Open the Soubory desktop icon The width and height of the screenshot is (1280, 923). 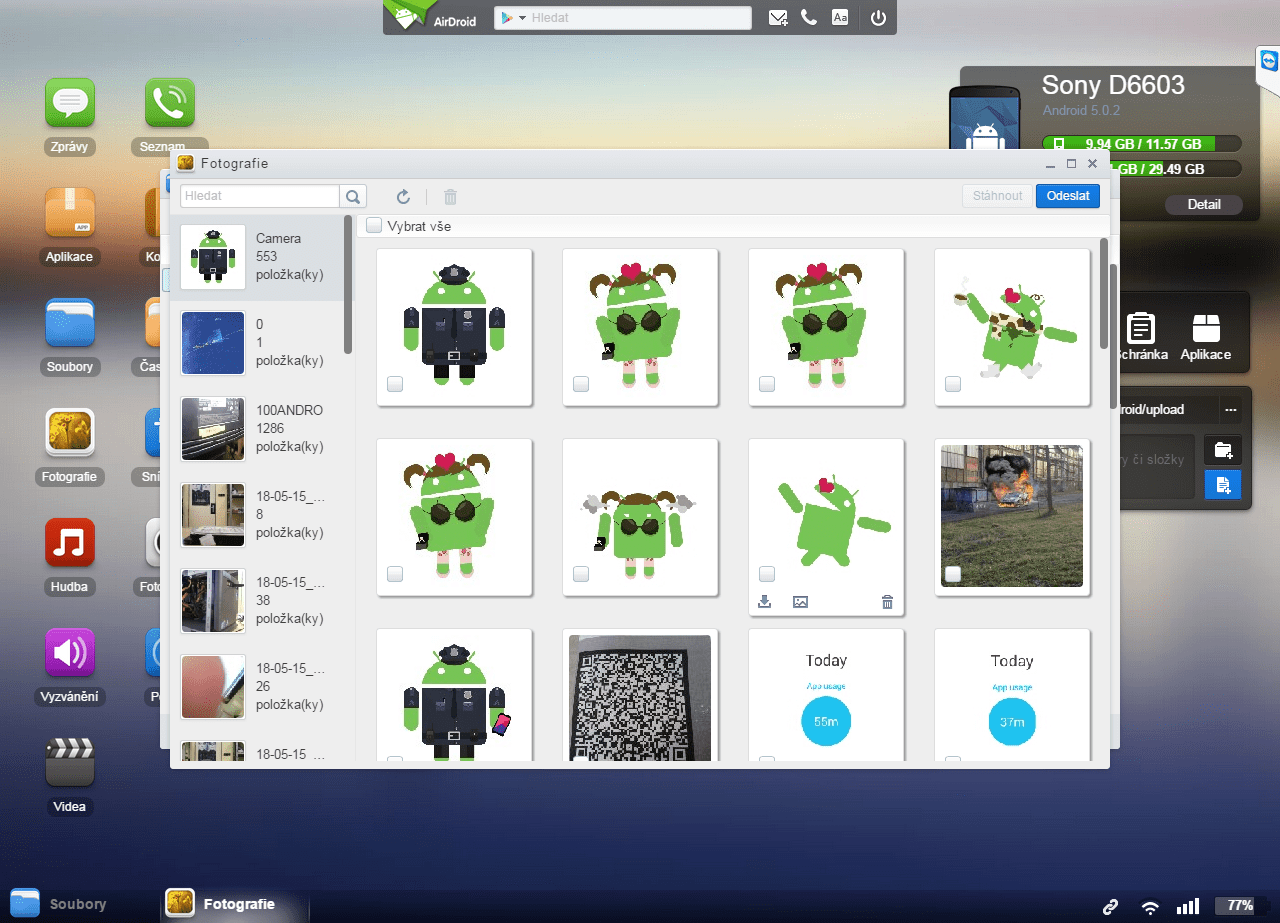(70, 323)
